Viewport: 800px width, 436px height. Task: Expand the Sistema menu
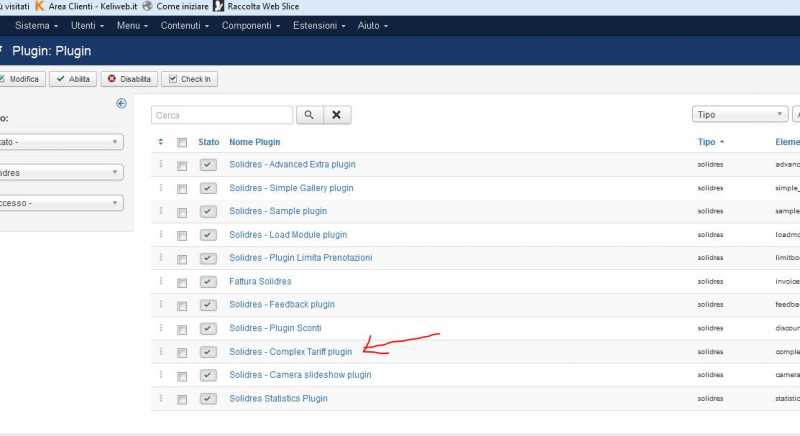[x=36, y=25]
